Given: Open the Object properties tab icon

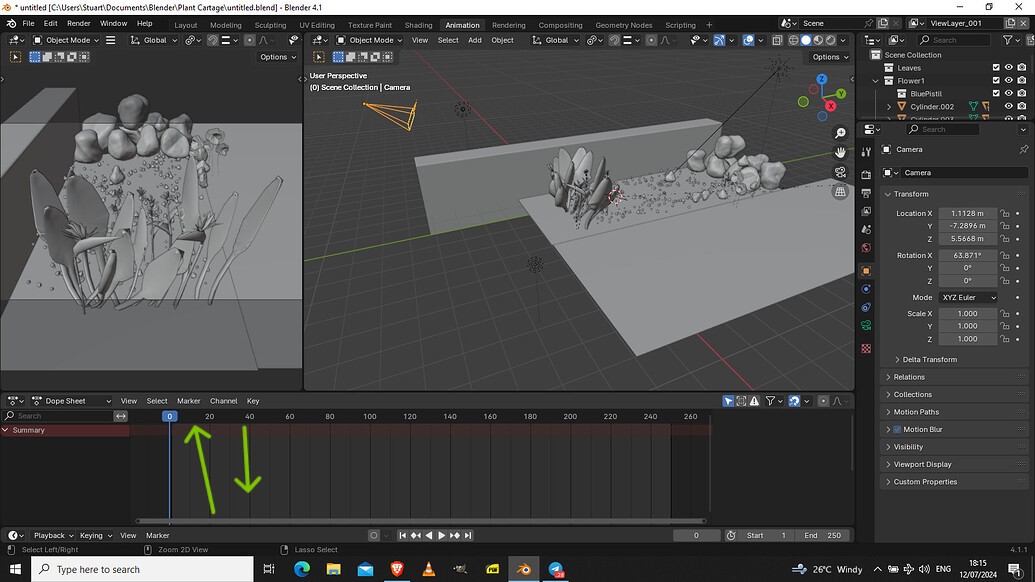Looking at the screenshot, I should tap(866, 271).
